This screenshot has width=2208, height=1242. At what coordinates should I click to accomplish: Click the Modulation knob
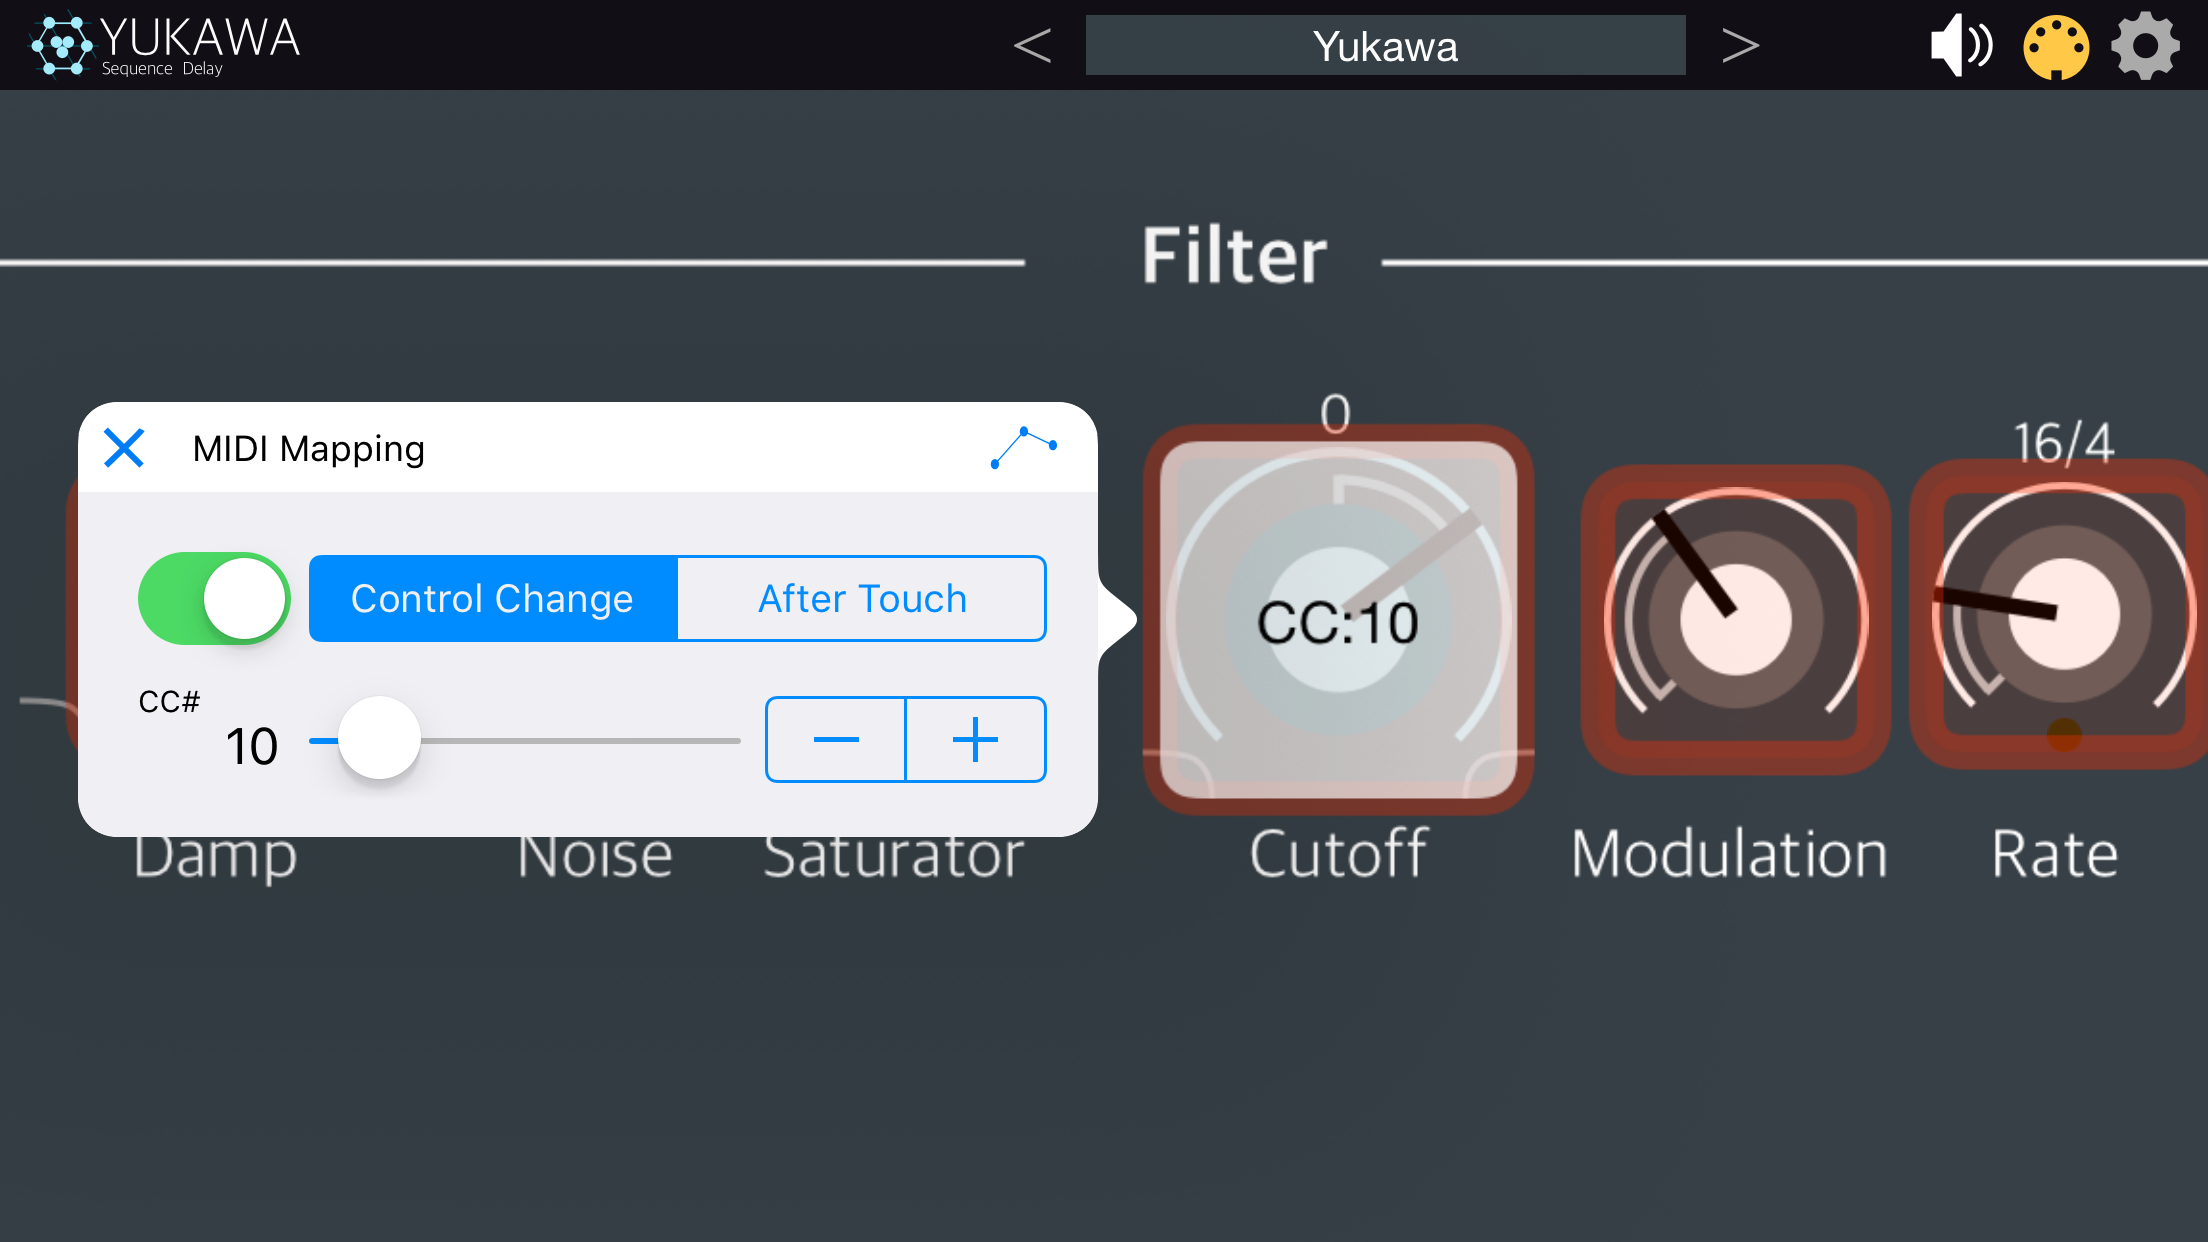point(1735,620)
